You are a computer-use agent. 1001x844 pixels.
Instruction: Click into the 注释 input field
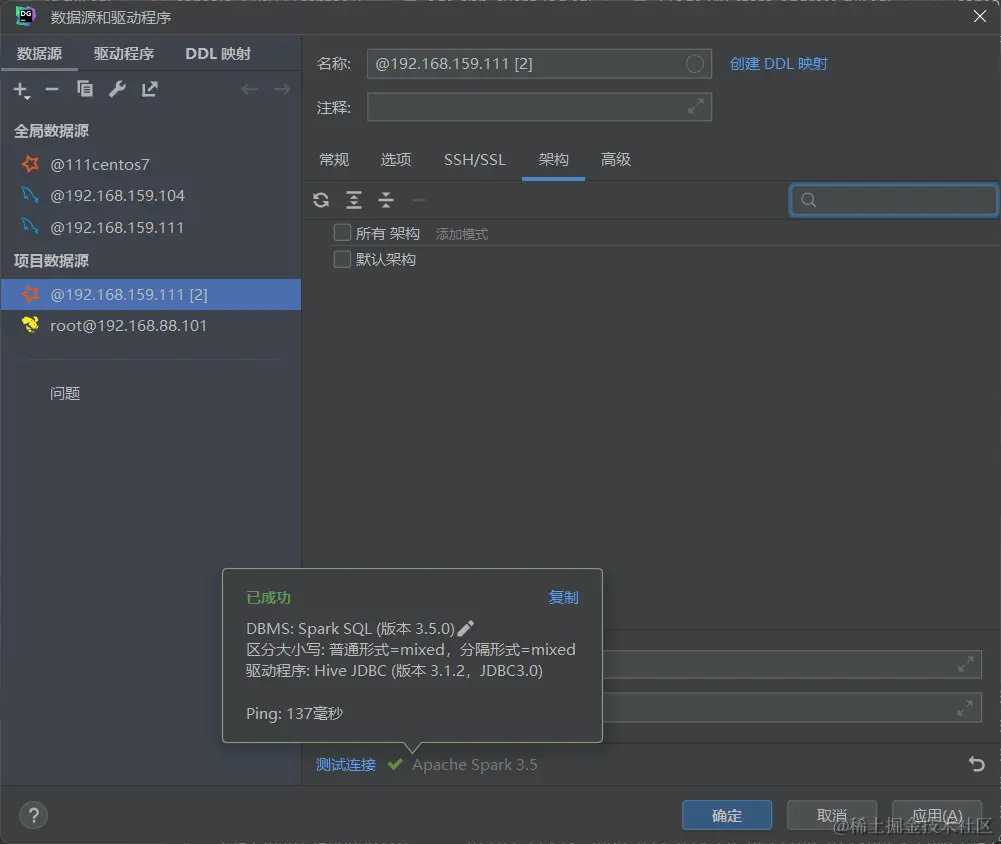coord(539,107)
